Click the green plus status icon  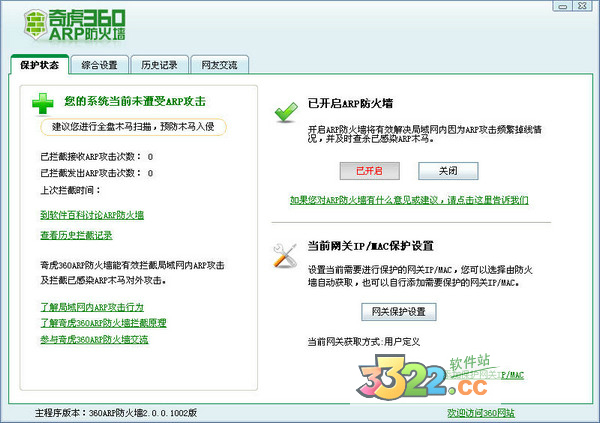[x=43, y=104]
